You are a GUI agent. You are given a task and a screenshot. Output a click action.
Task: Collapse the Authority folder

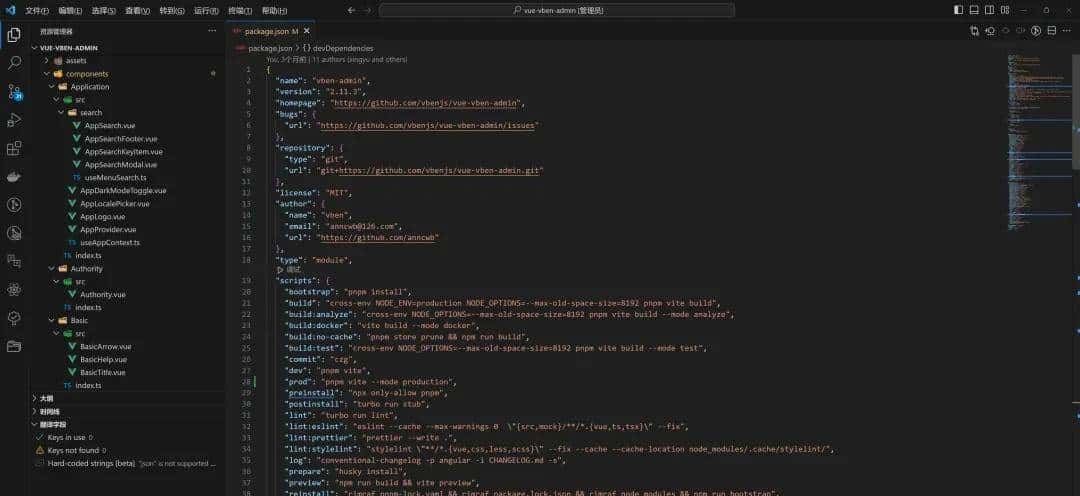pos(127,269)
